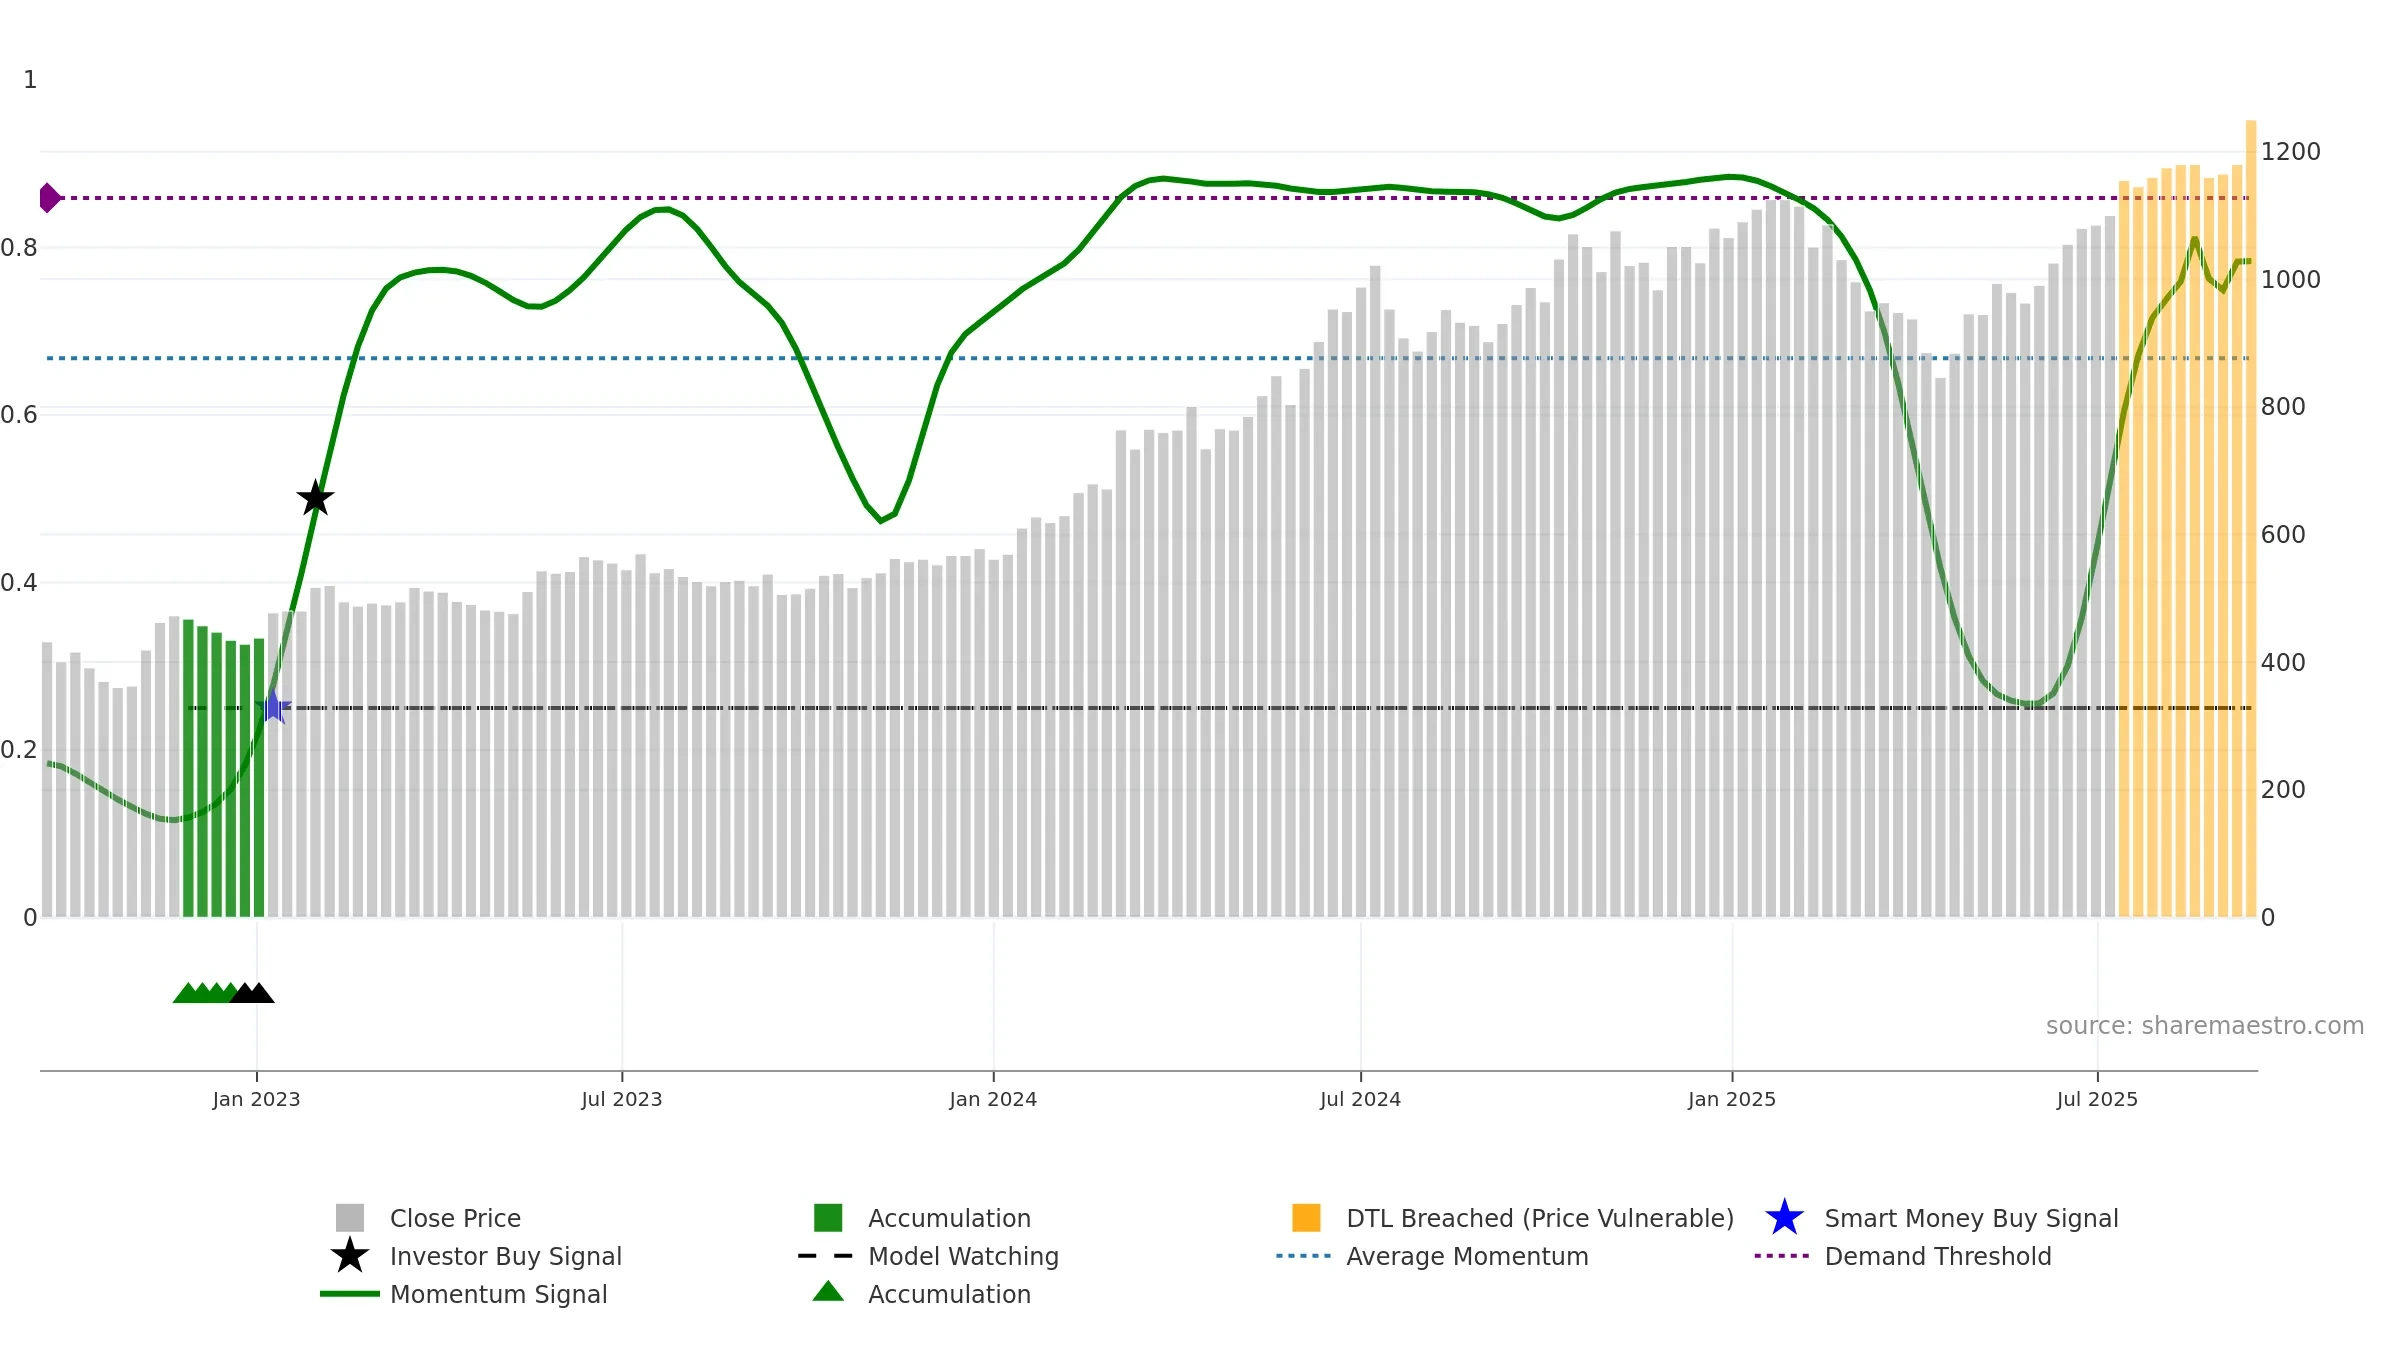Image resolution: width=2400 pixels, height=1350 pixels.
Task: Click the green triangle Accumulation legend icon
Action: [828, 1292]
